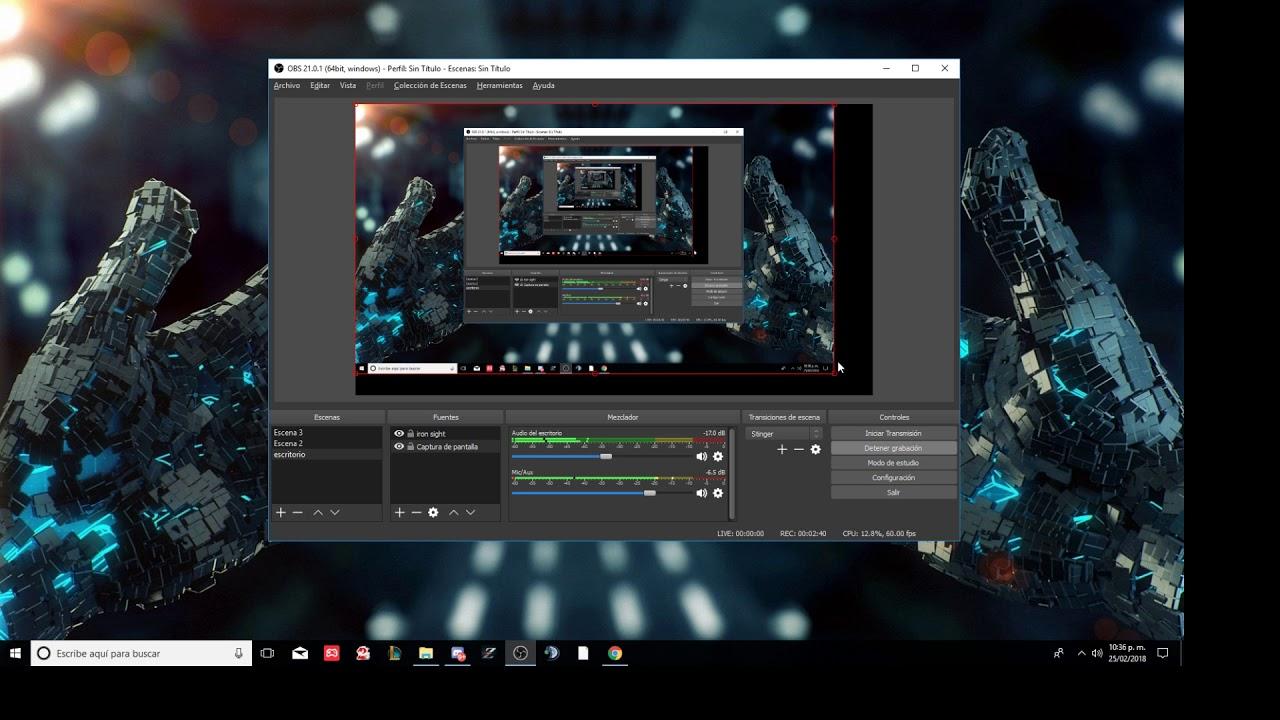
Task: Open Audio del escritorio settings gear
Action: [x=717, y=456]
